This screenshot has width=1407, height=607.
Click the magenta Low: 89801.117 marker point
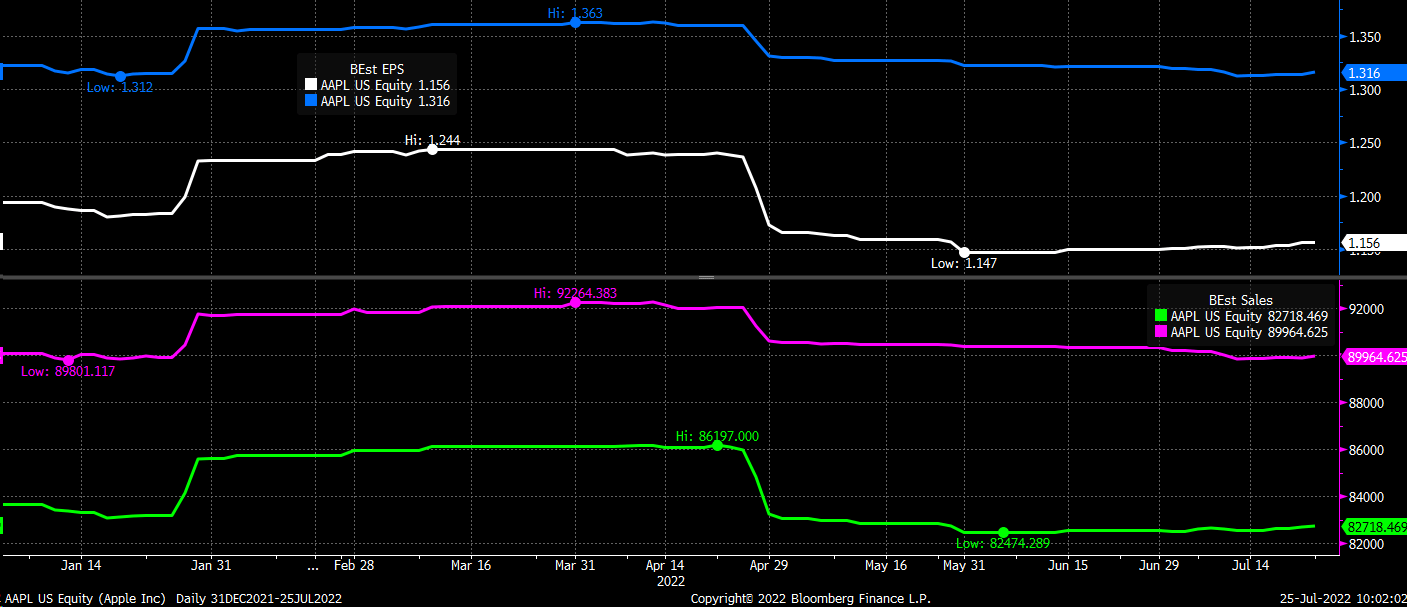pos(69,360)
